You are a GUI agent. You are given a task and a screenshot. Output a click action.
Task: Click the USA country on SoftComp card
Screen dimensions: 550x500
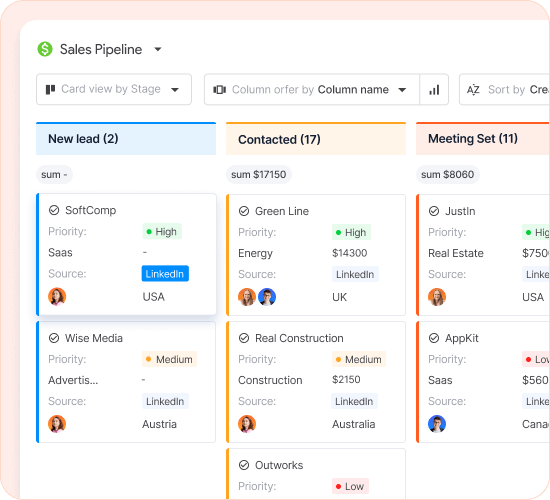pos(154,297)
